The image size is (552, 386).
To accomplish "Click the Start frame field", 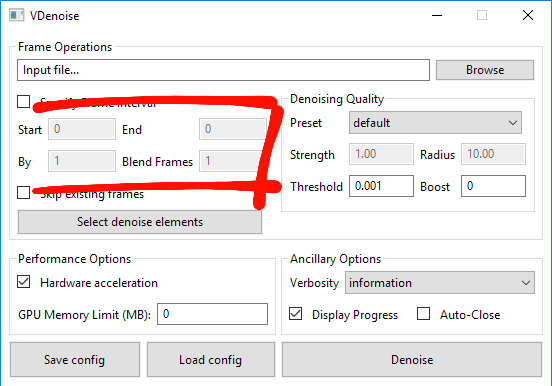I will (82, 129).
